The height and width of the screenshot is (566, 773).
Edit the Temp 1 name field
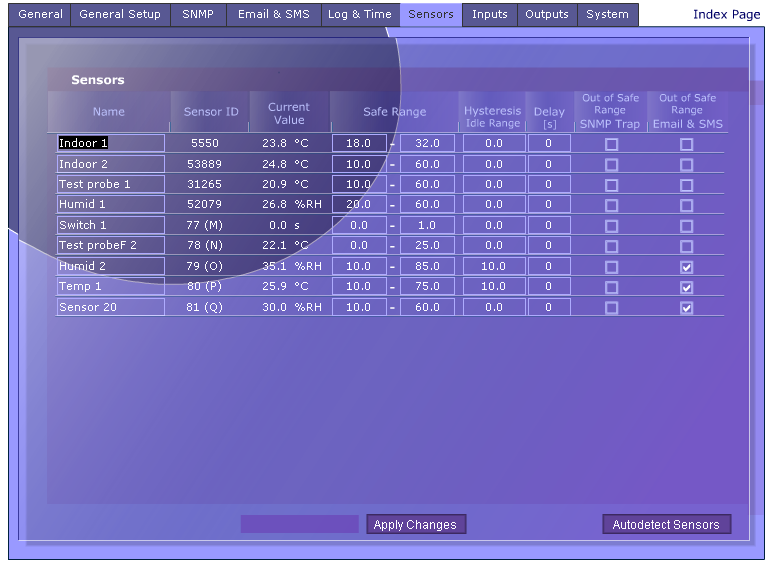coord(110,286)
